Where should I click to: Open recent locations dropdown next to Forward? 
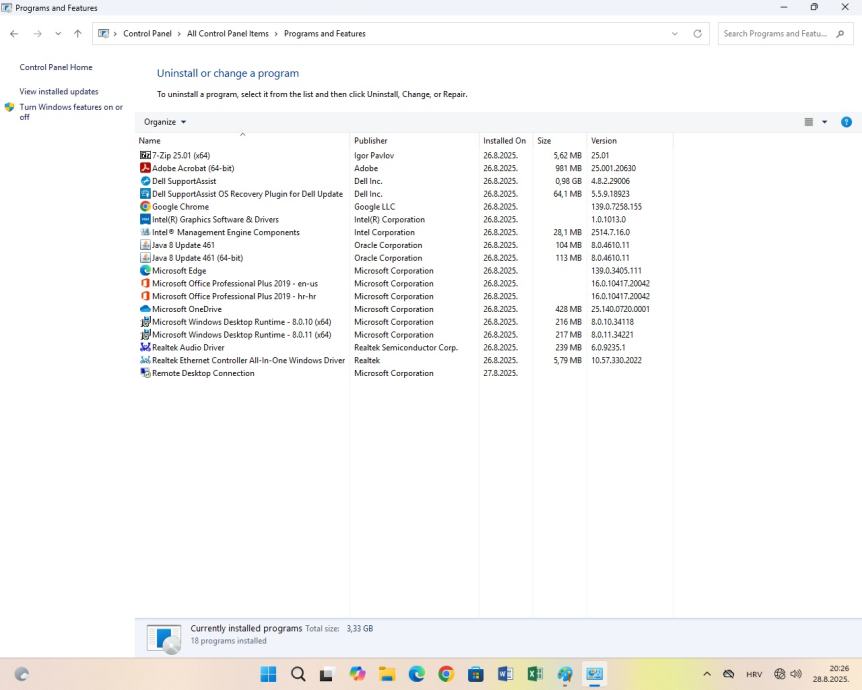pyautogui.click(x=58, y=34)
